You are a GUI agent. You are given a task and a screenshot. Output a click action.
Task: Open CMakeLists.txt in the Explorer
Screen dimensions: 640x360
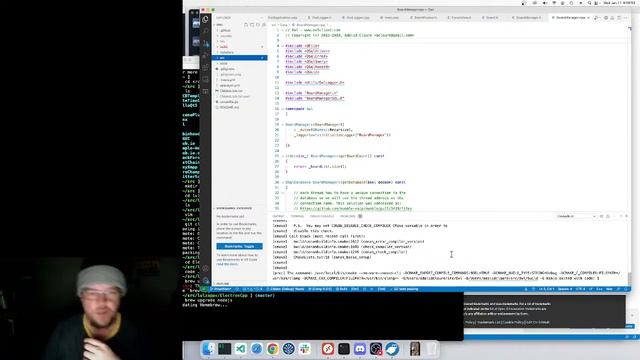click(231, 91)
